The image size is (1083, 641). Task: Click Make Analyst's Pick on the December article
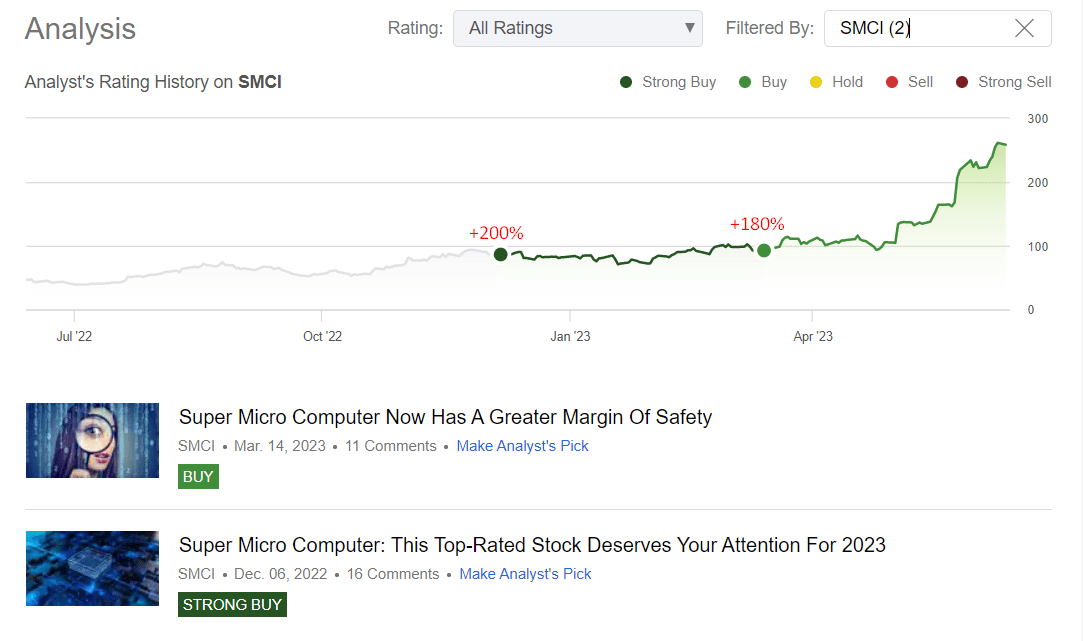click(525, 573)
